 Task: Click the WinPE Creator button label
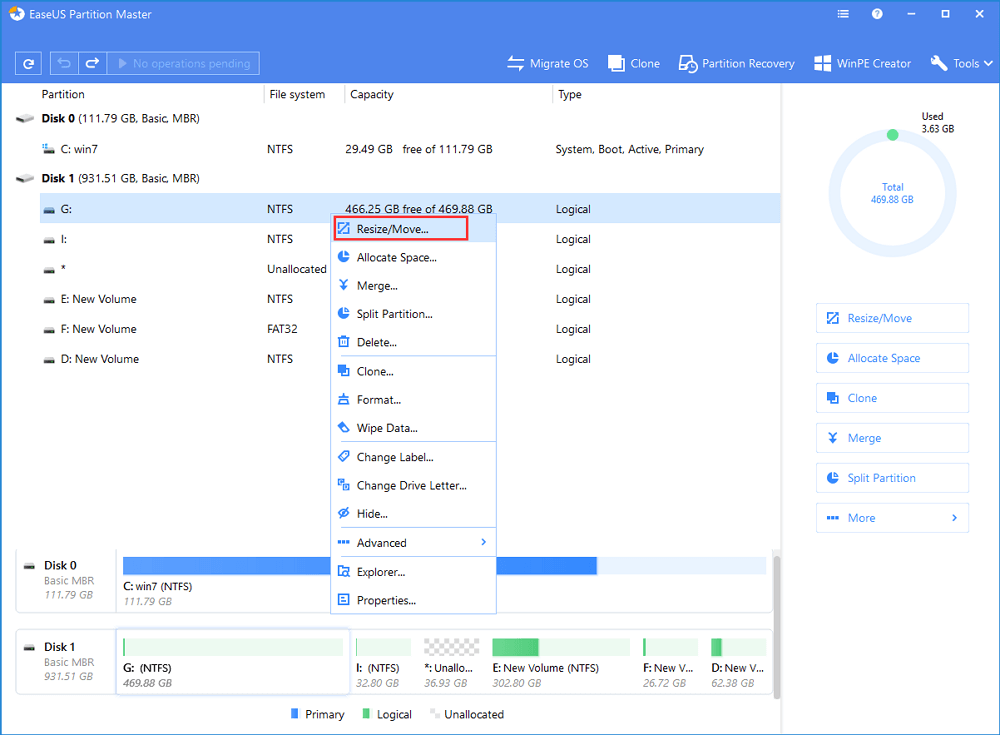coord(874,63)
